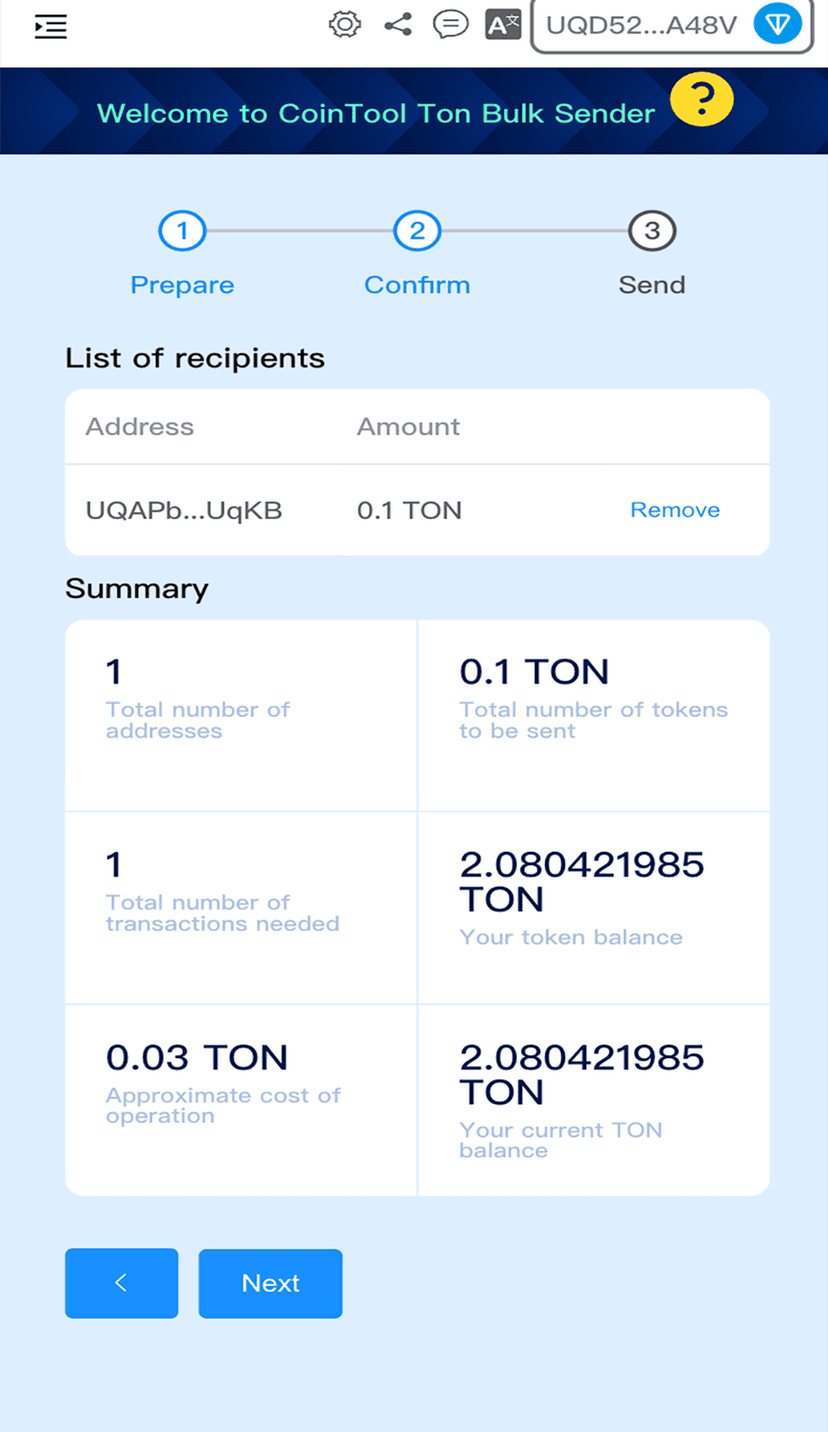
Task: Click the blue TON logo icon
Action: (x=778, y=24)
